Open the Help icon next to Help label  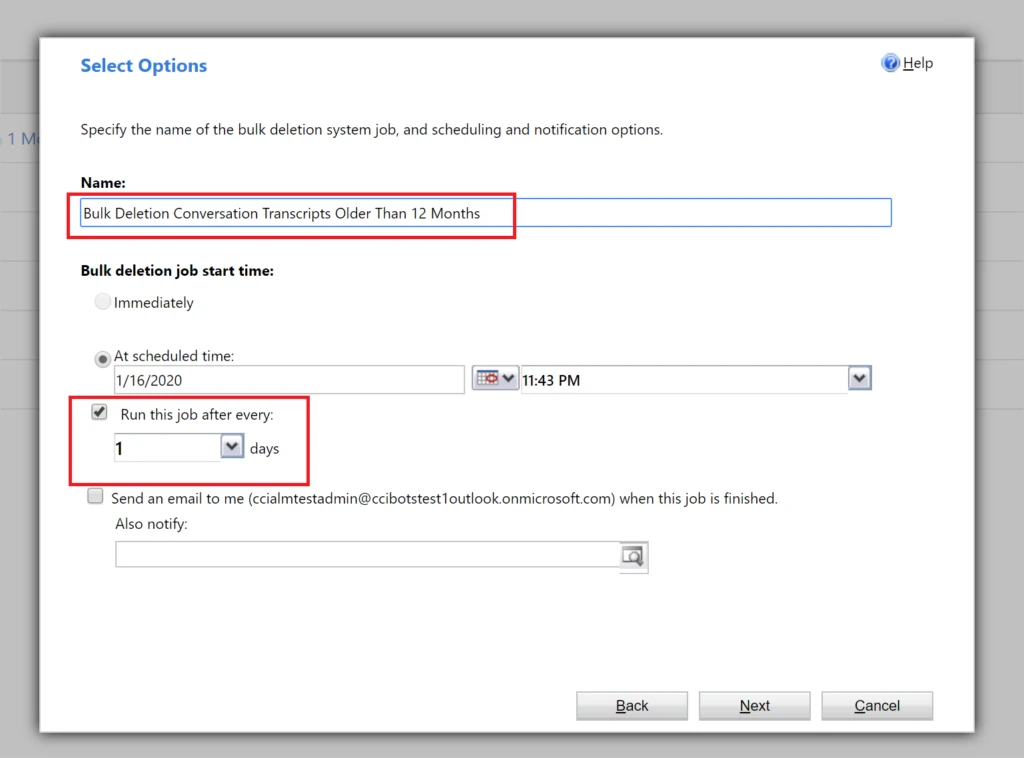pos(890,62)
